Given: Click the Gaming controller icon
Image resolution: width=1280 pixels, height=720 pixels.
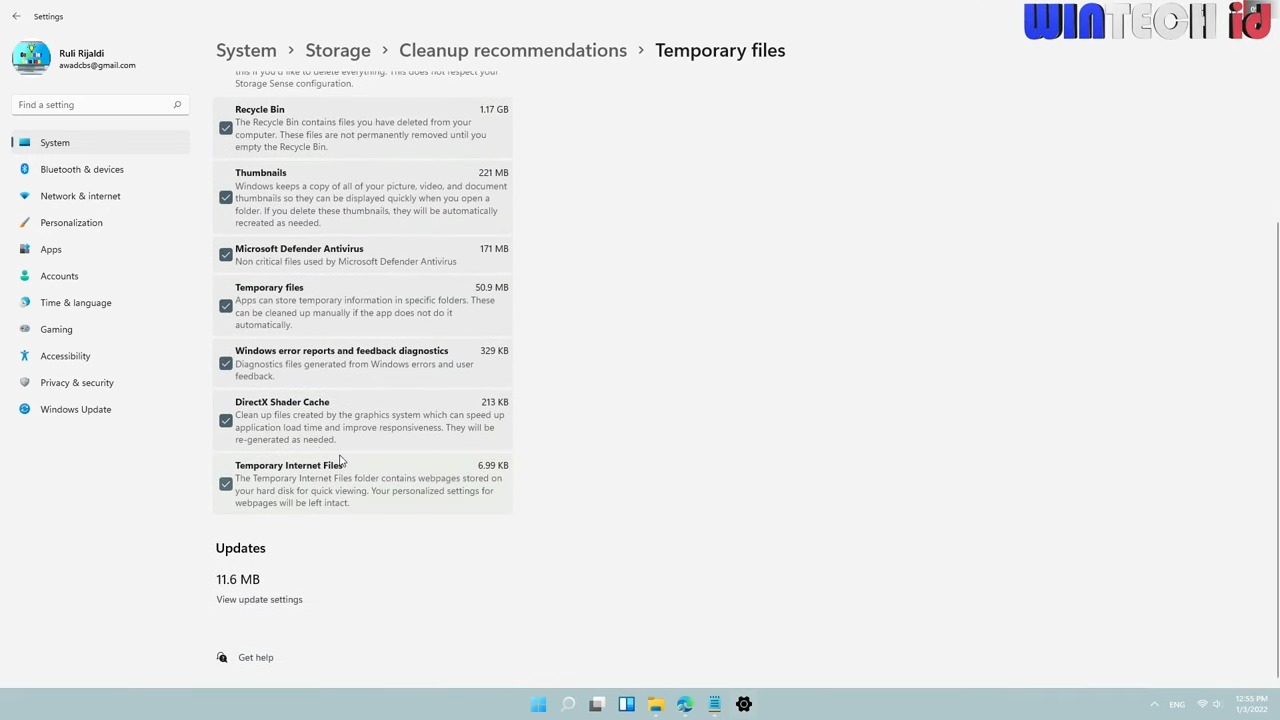Looking at the screenshot, I should coord(25,329).
